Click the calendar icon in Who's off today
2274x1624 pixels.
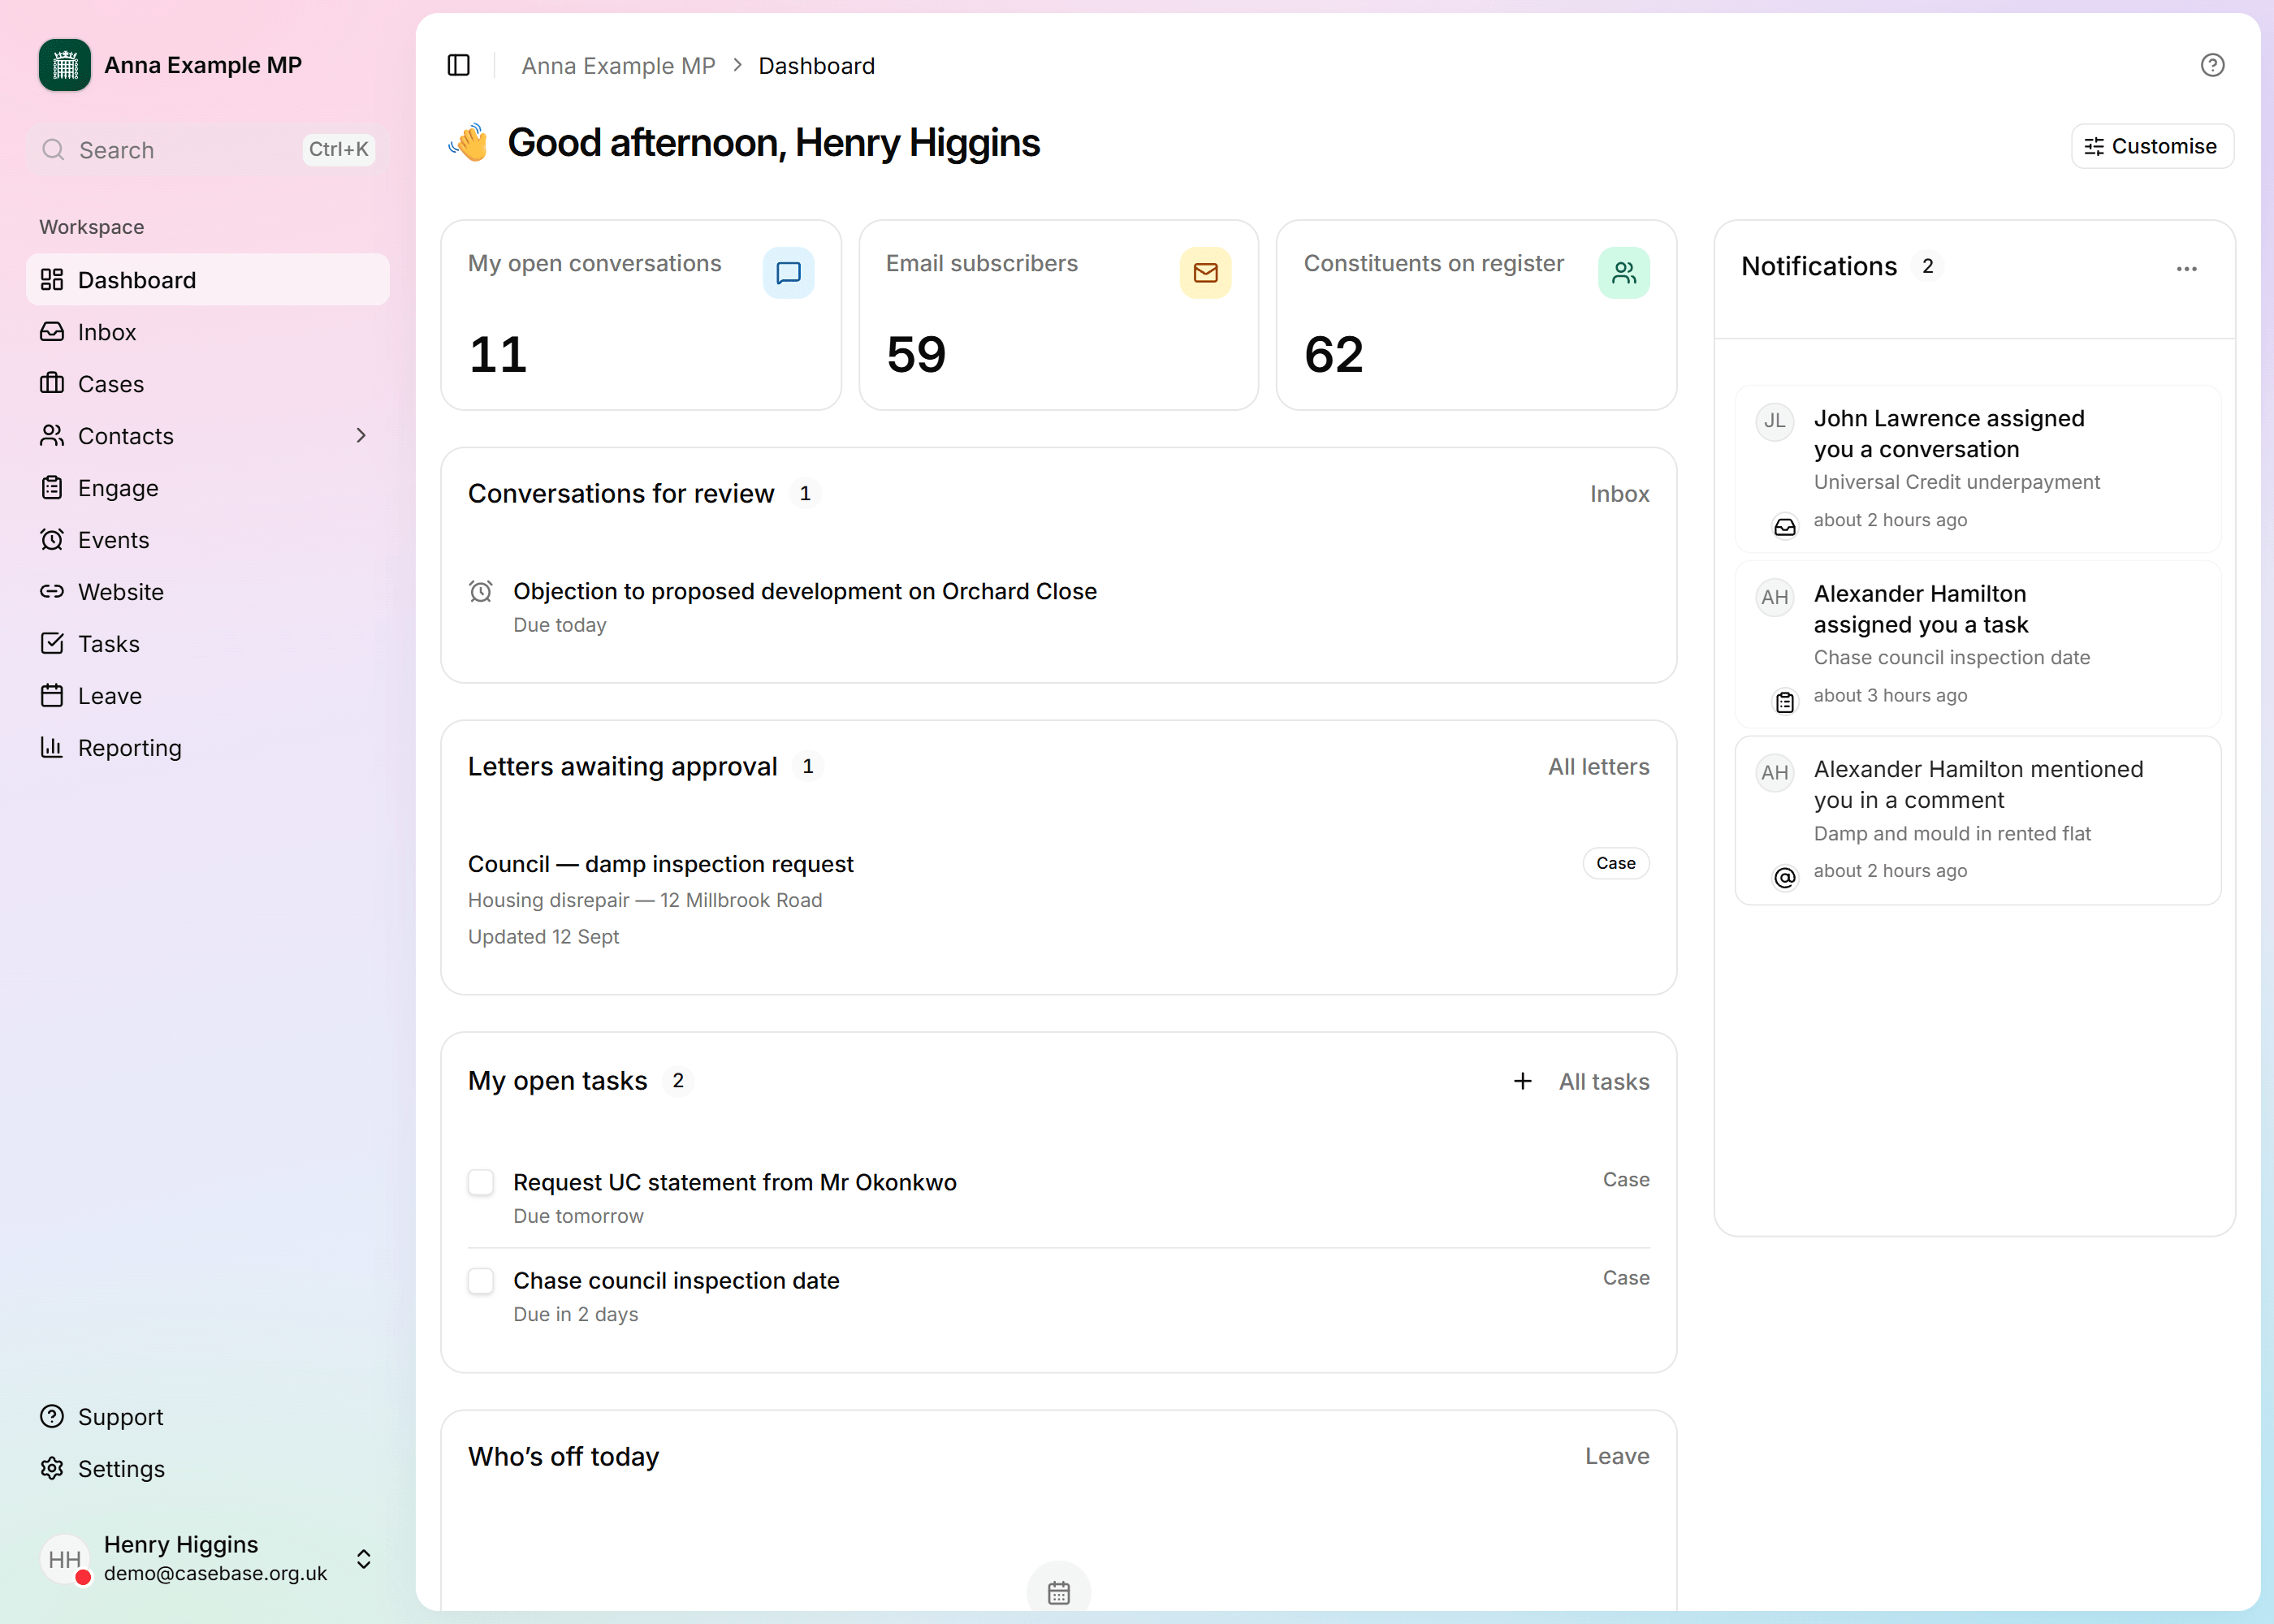(x=1058, y=1592)
